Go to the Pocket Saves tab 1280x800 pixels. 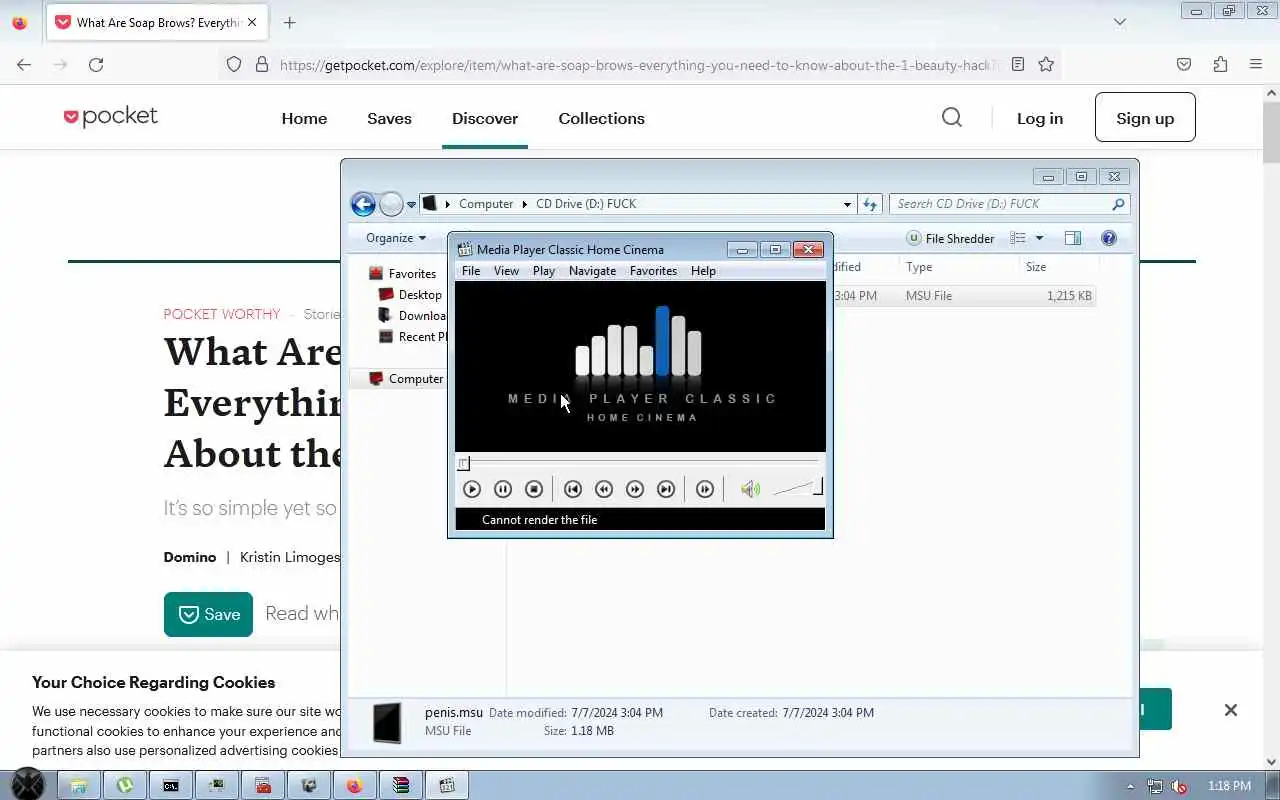(389, 118)
